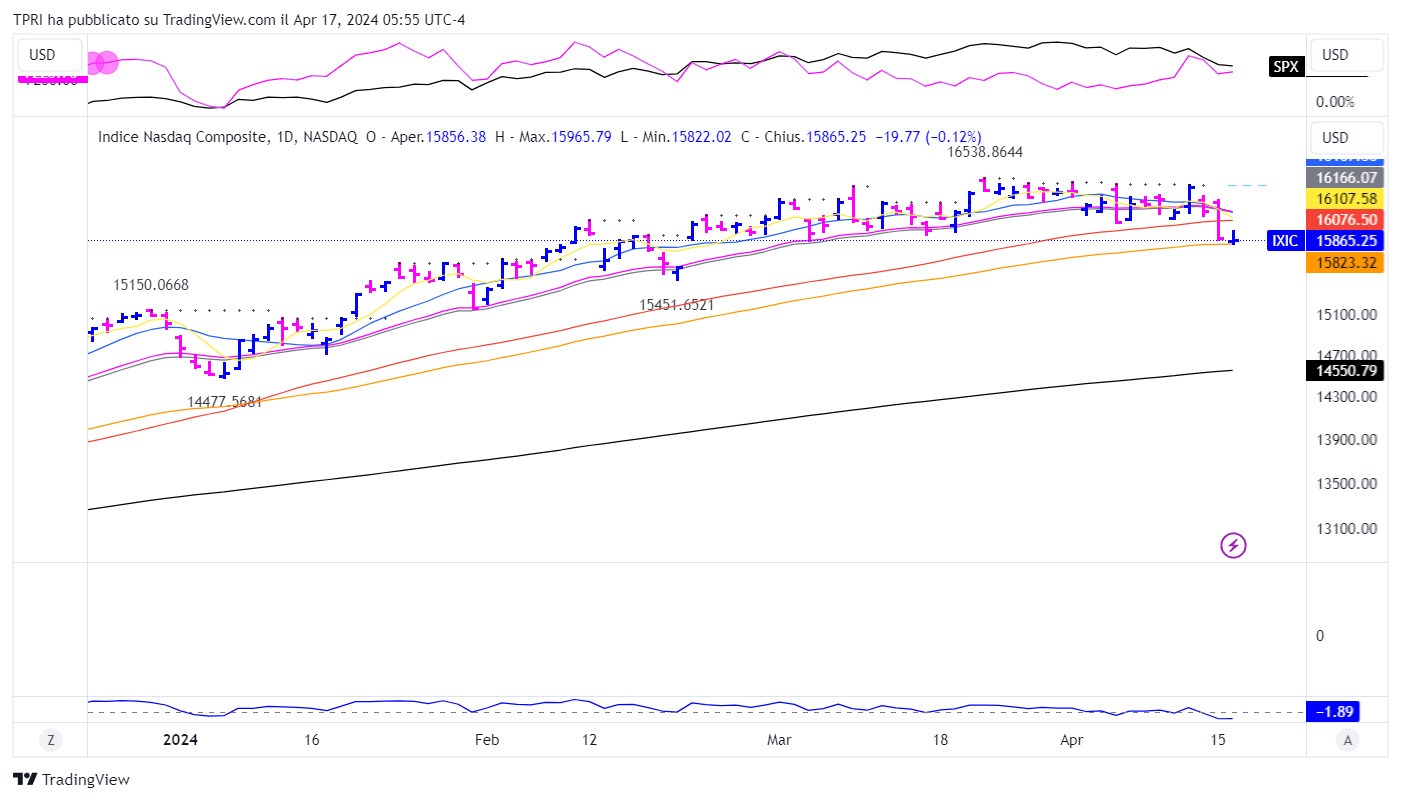
Task: Click the Indice Nasdaq Composite title
Action: point(182,137)
